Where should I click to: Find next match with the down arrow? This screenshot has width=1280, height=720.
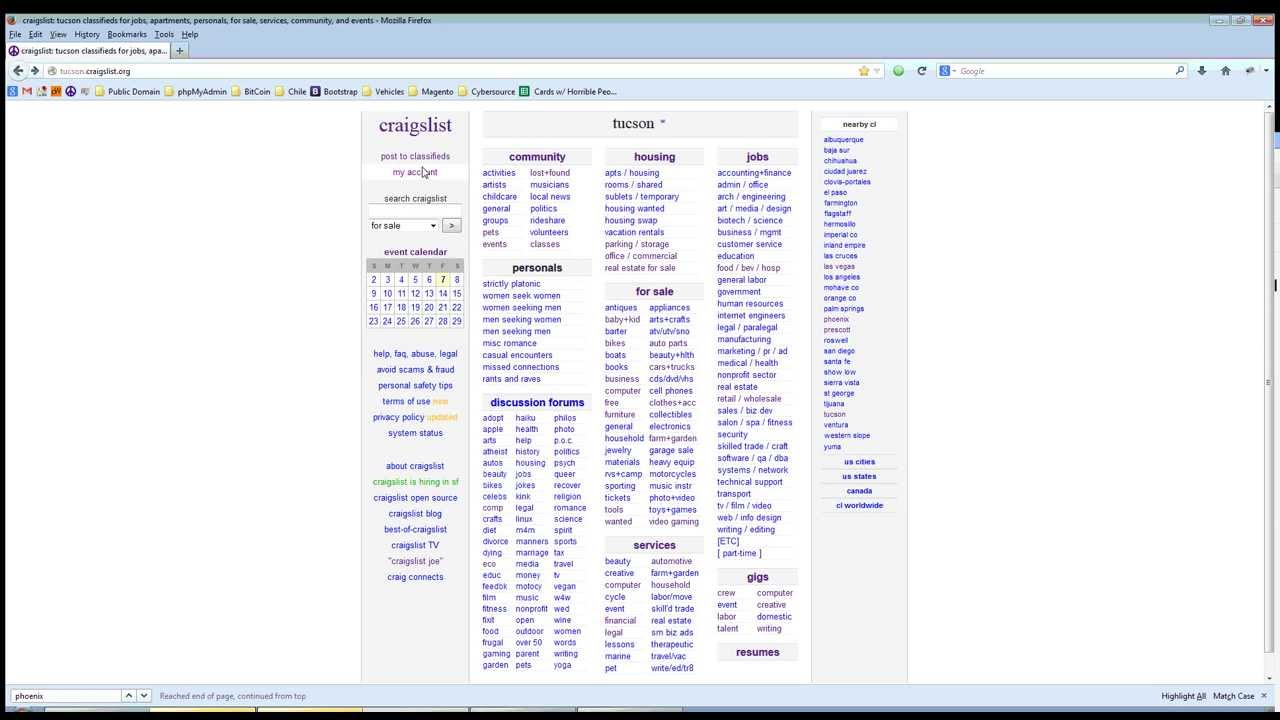144,696
